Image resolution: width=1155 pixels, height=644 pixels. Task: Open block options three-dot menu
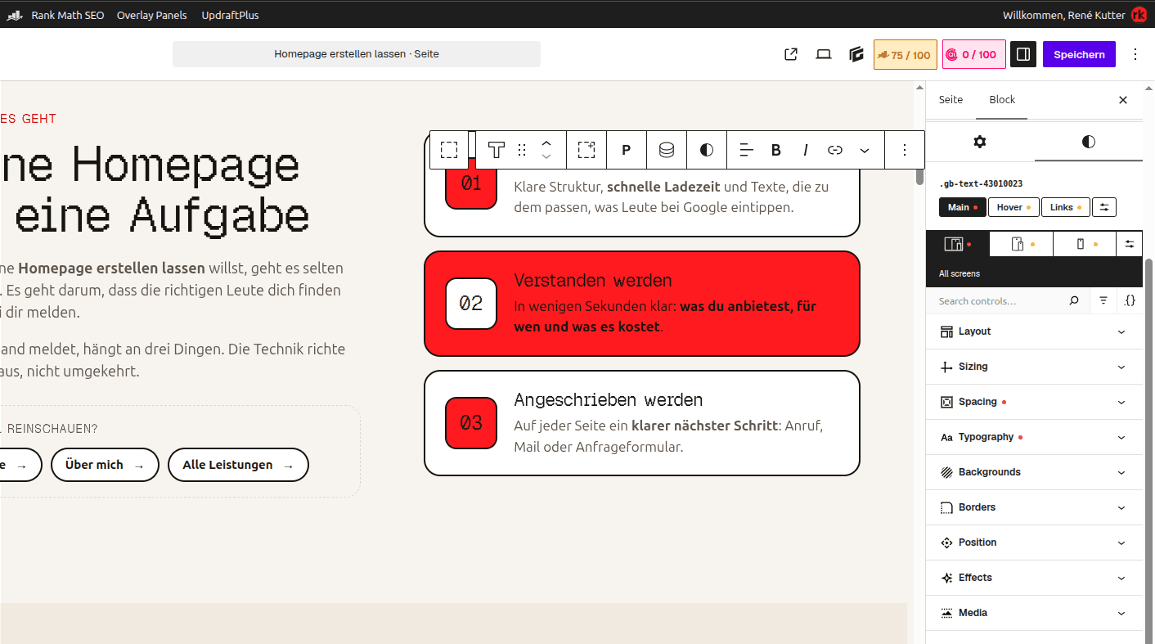tap(905, 150)
